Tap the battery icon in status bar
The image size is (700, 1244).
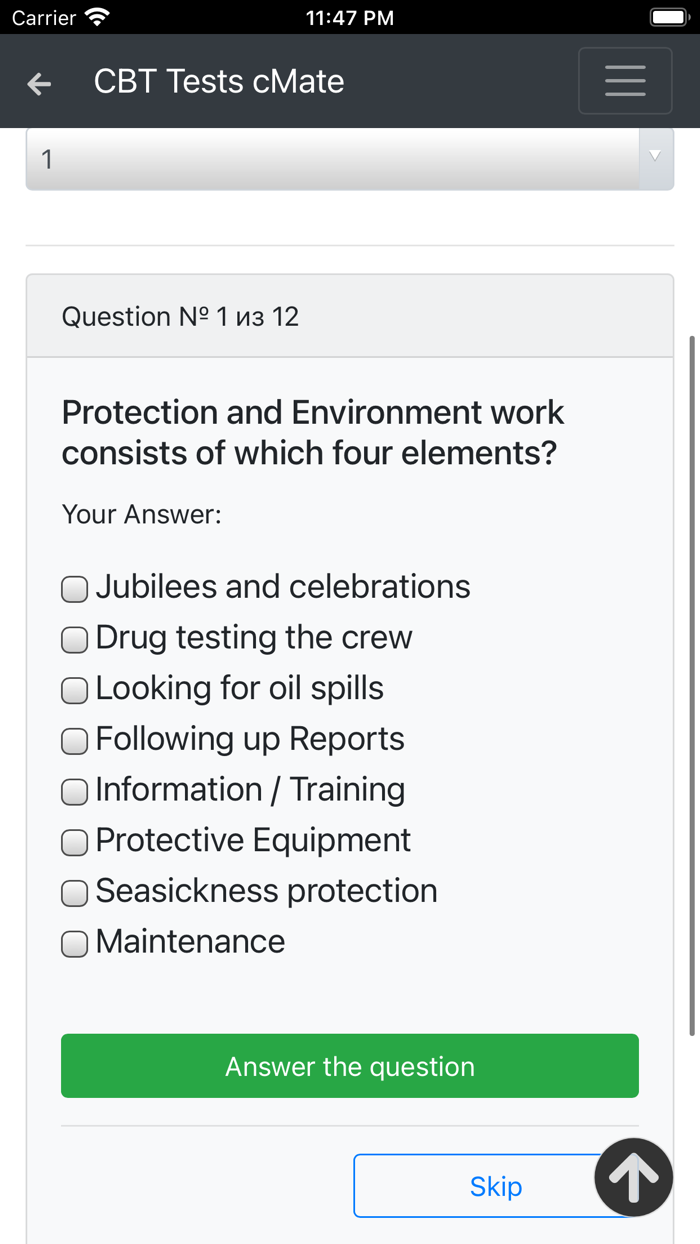(668, 17)
